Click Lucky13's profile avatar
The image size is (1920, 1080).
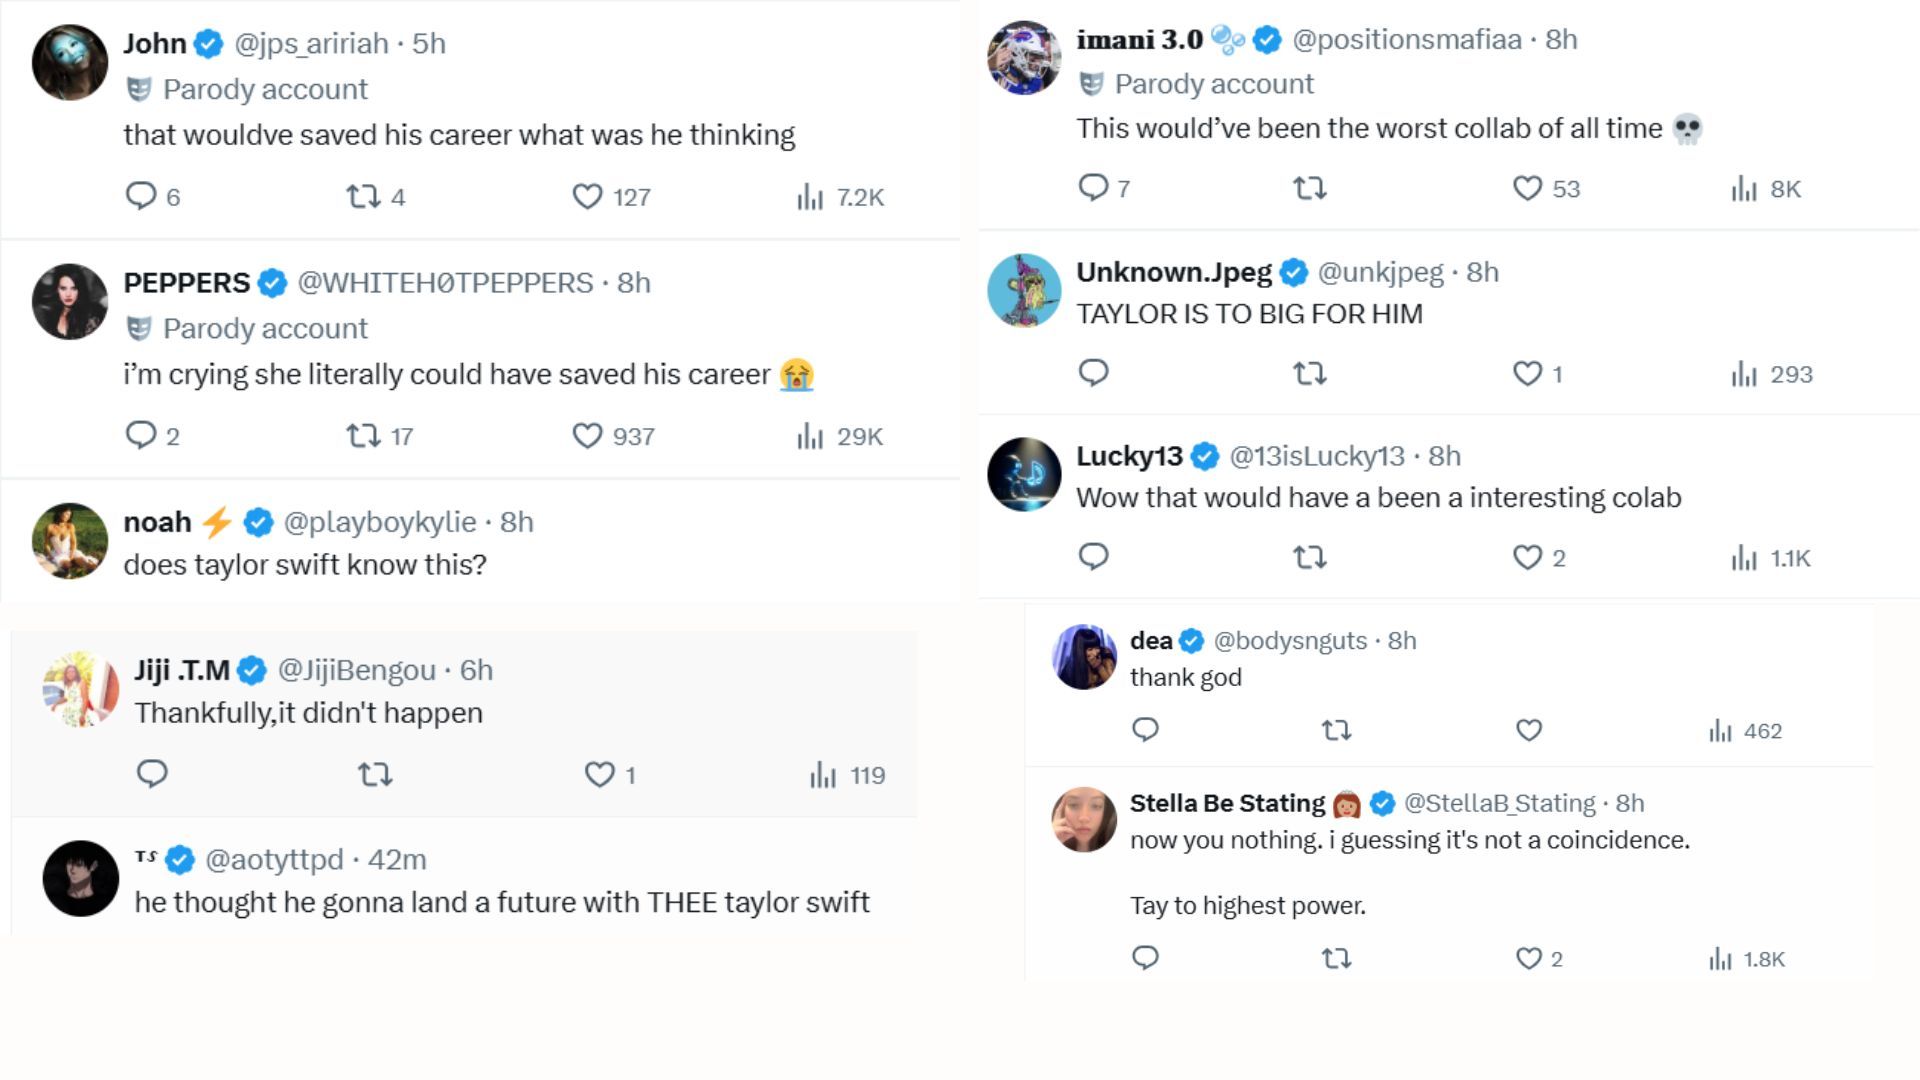point(1024,474)
